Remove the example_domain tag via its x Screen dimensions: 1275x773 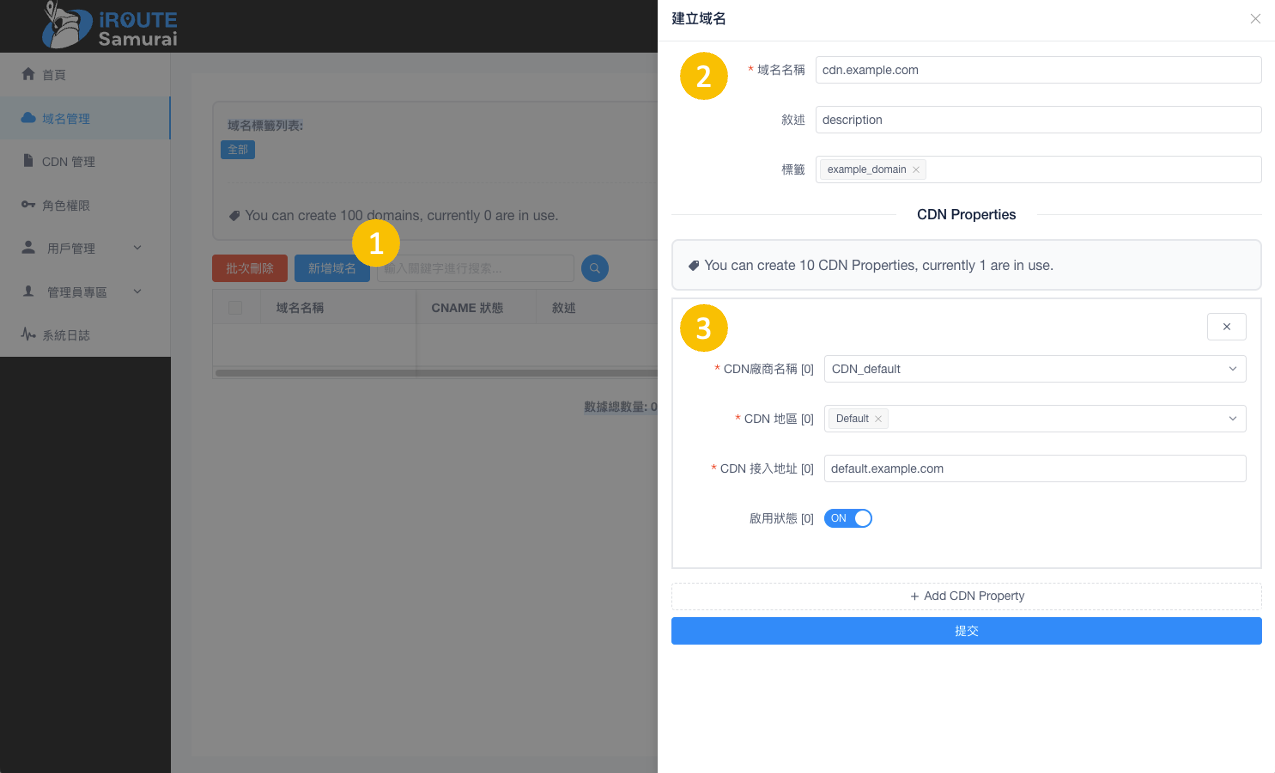click(x=916, y=170)
